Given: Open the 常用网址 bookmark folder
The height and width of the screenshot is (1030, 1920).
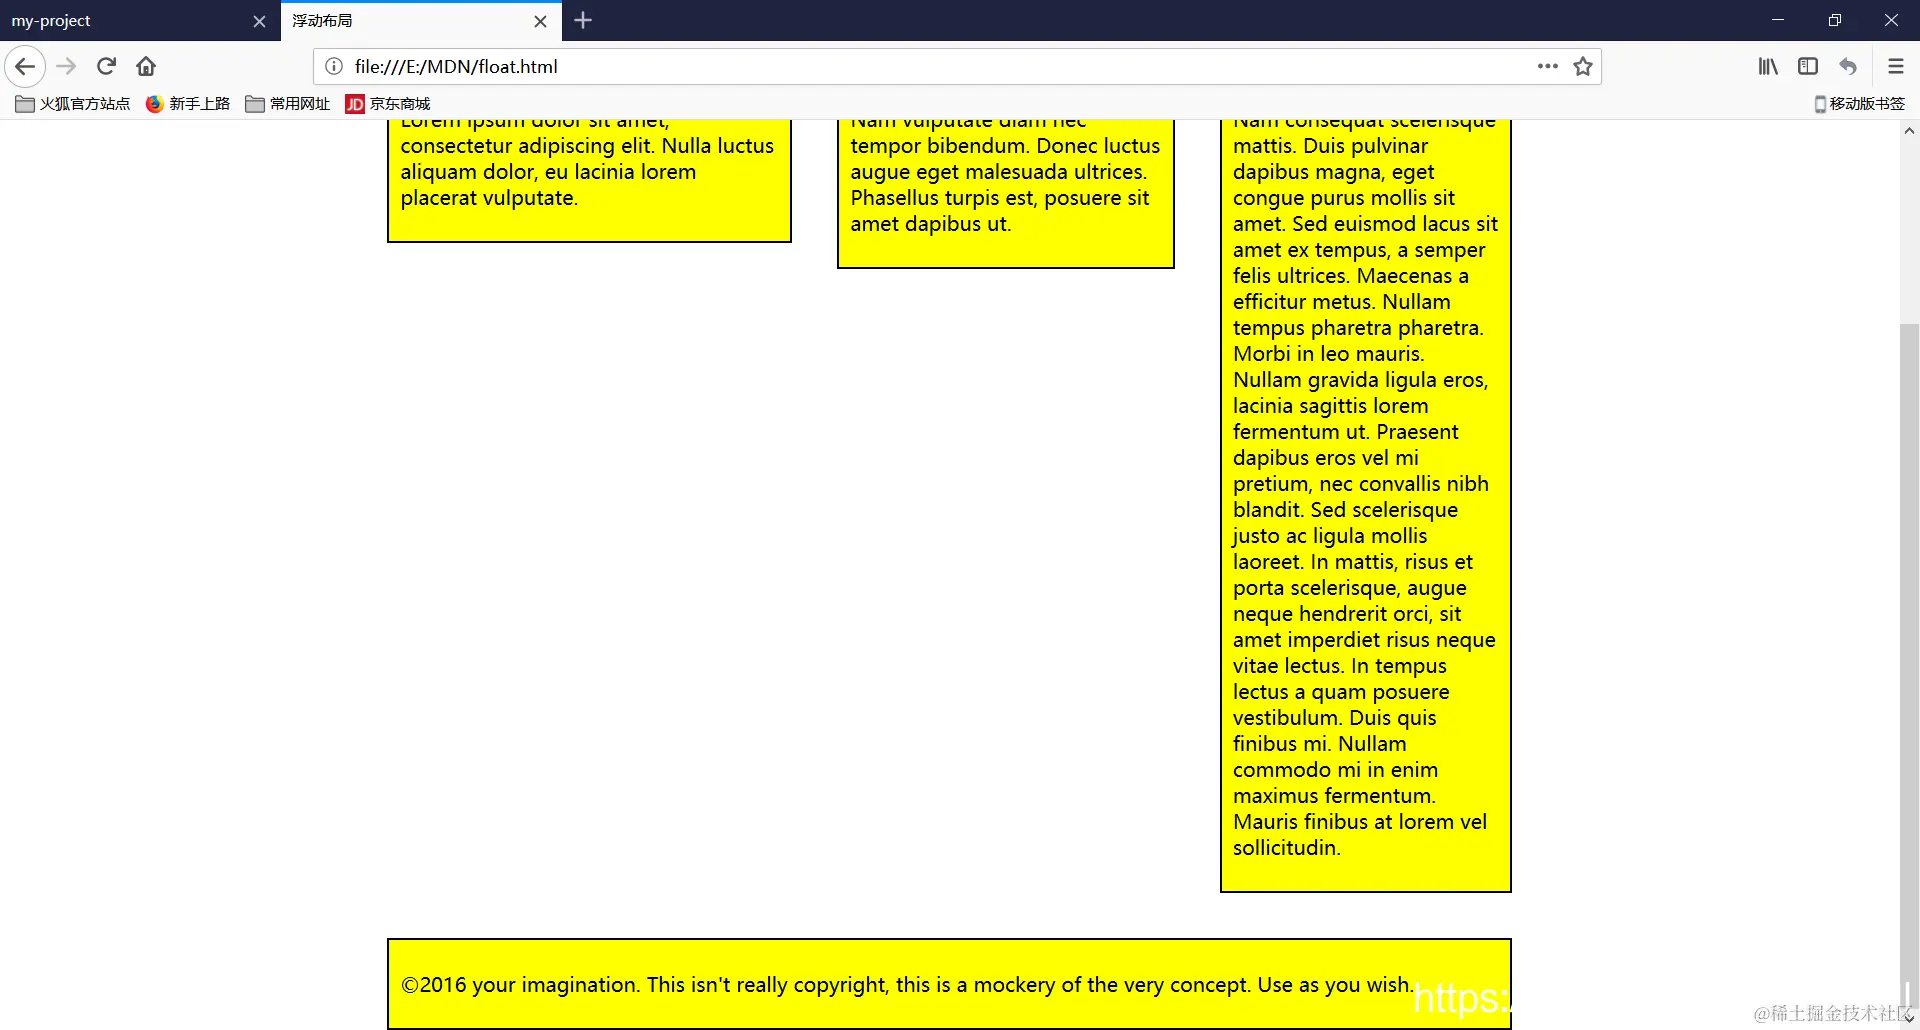Looking at the screenshot, I should click(288, 104).
